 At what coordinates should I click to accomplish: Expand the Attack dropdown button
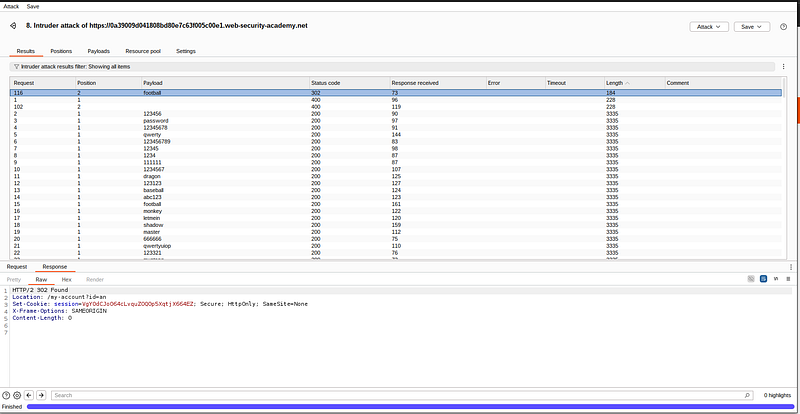pyautogui.click(x=709, y=27)
